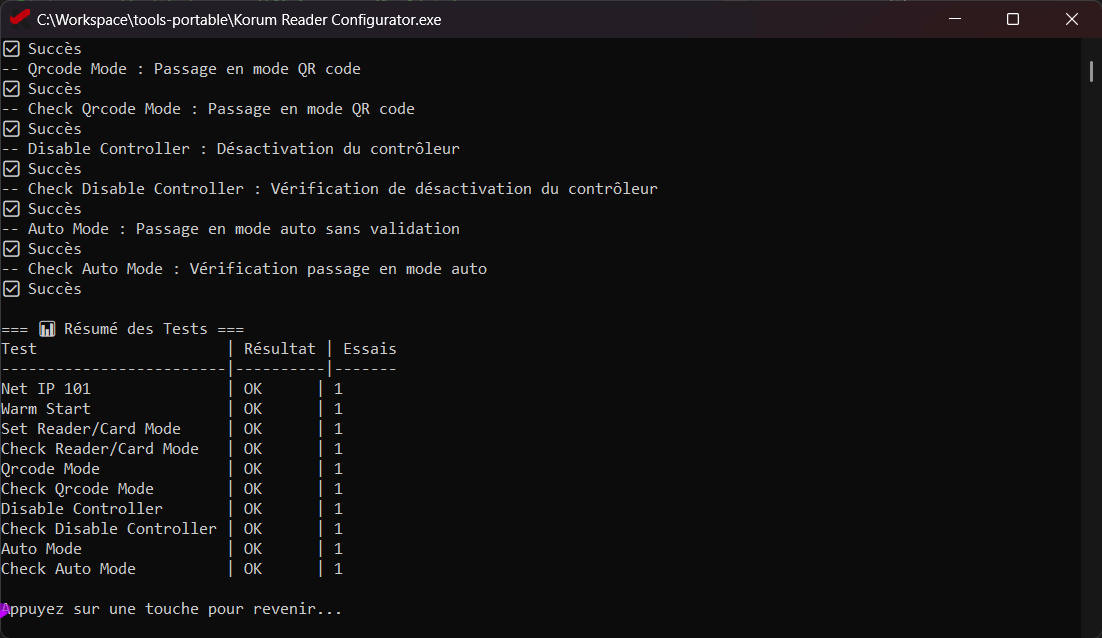1102x638 pixels.
Task: Click the text 'Vérification de désactivation du contrôleur'
Action: point(464,189)
